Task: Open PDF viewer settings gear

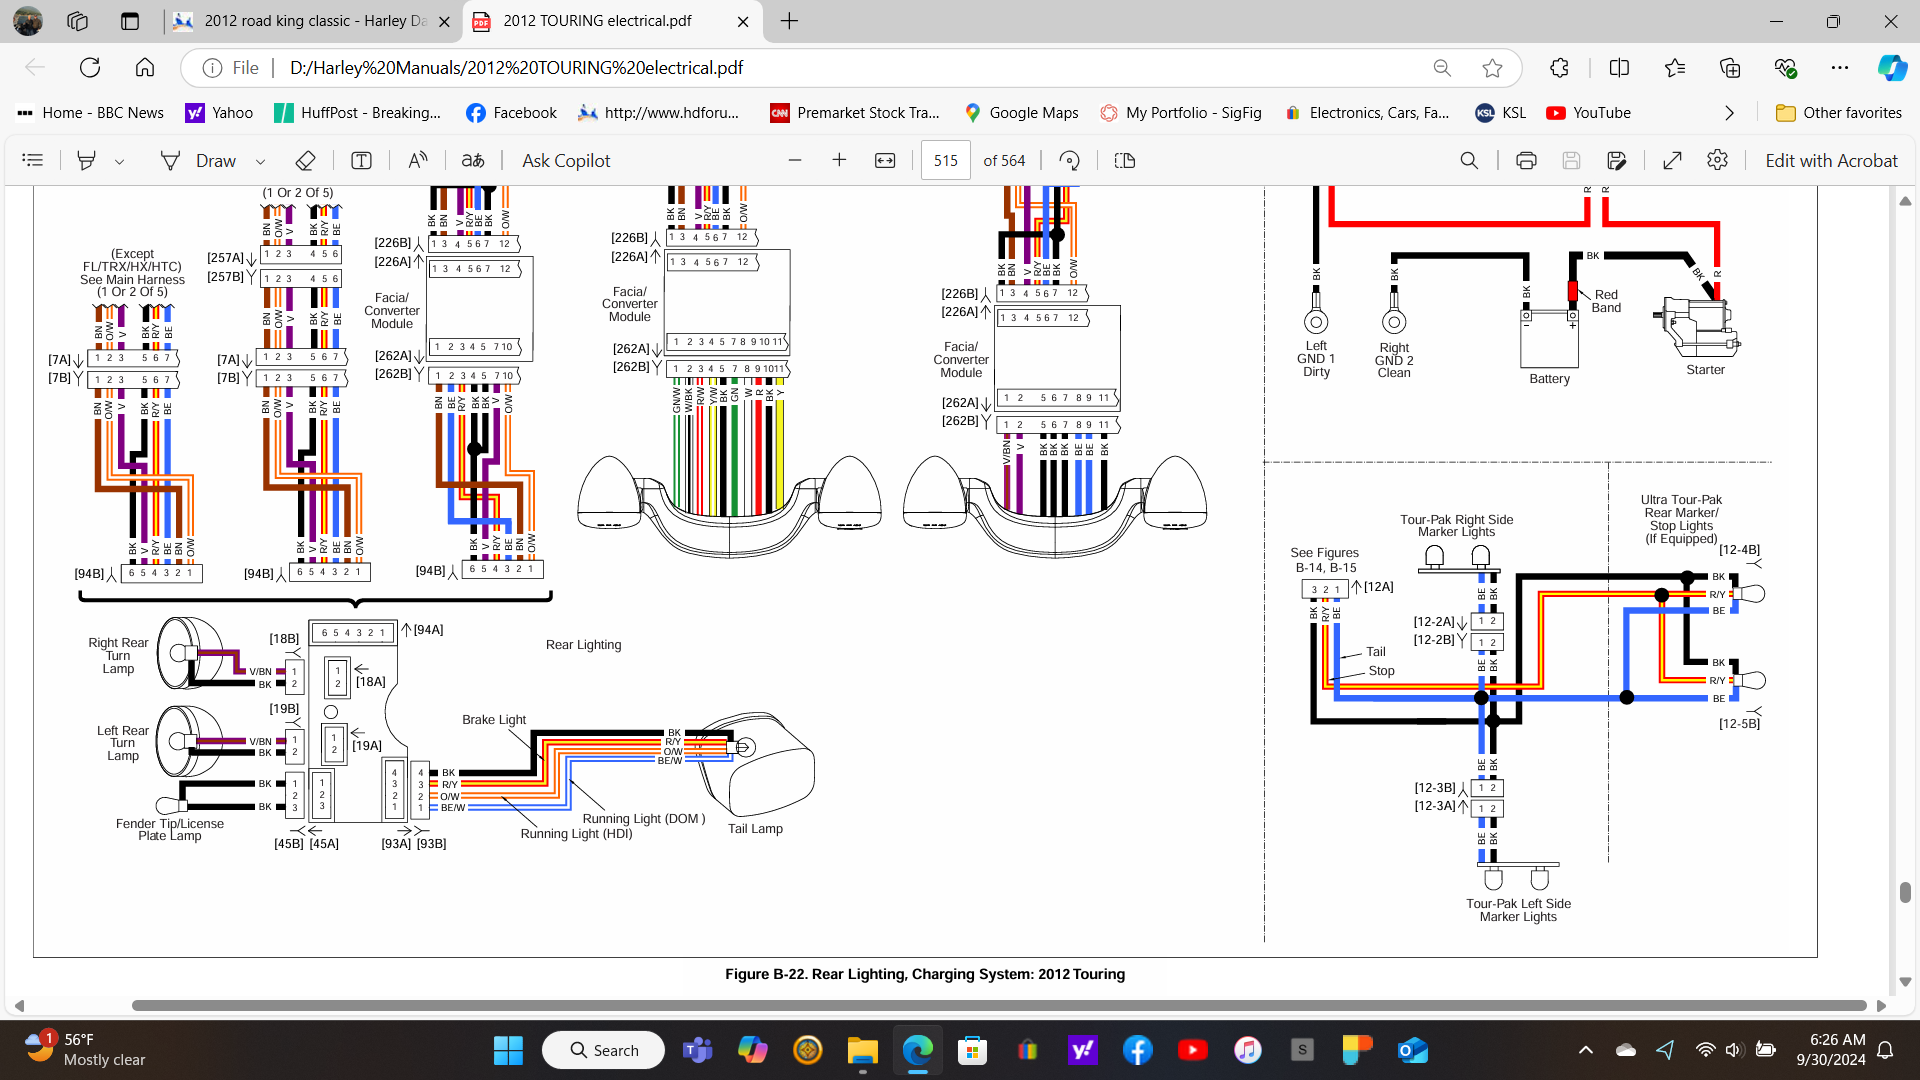Action: 1717,161
